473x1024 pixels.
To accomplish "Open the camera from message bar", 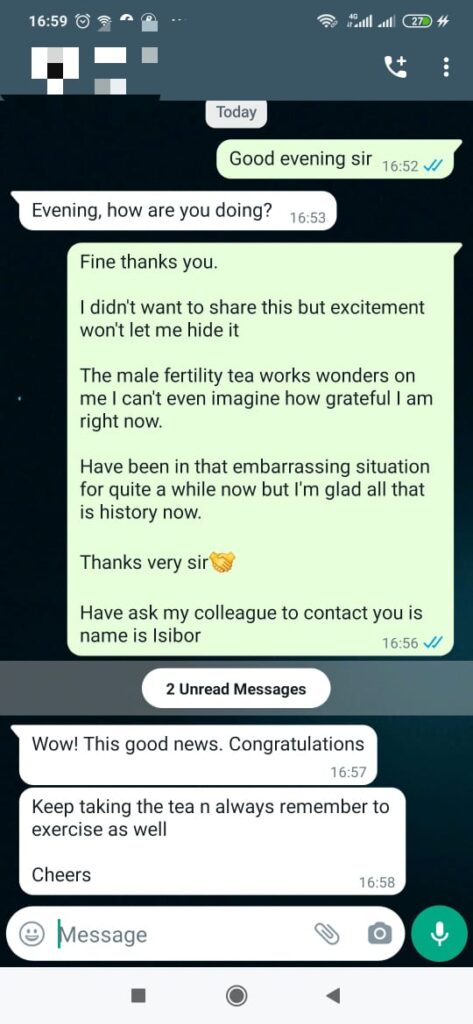I will point(380,934).
